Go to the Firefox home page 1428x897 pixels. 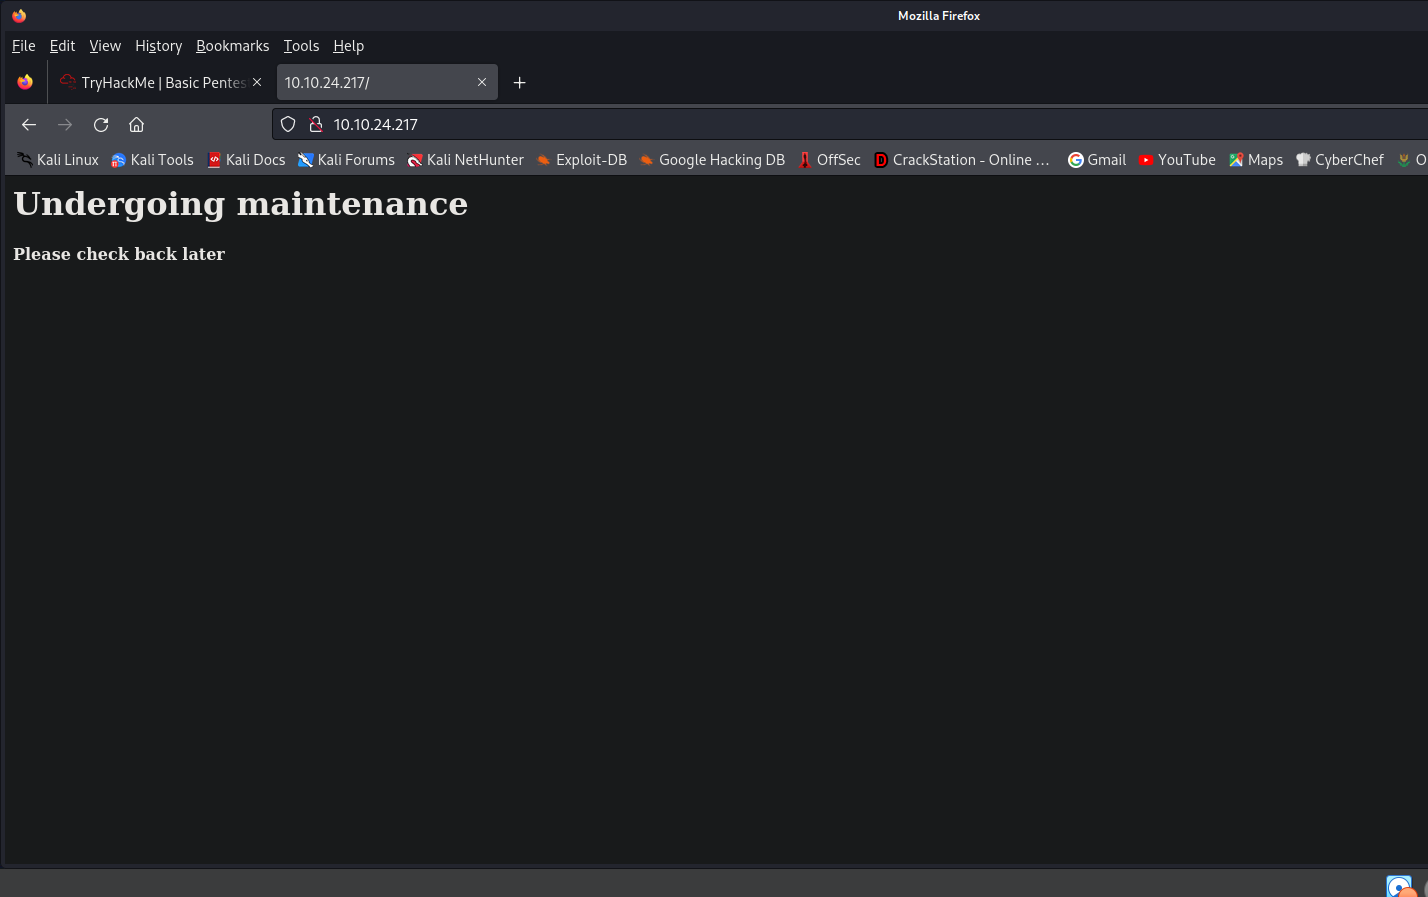[x=137, y=125]
